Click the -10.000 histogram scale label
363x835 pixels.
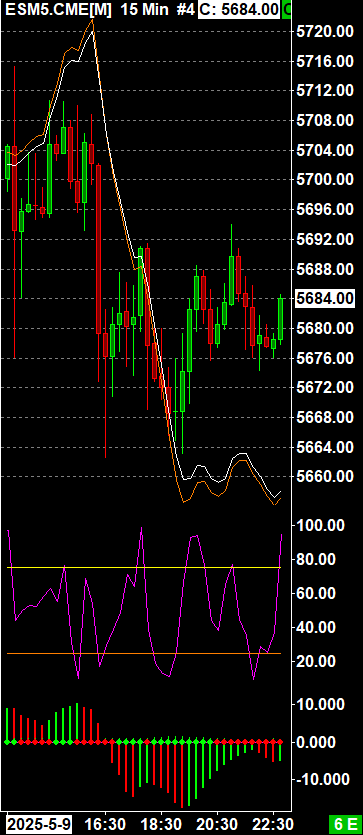click(325, 780)
